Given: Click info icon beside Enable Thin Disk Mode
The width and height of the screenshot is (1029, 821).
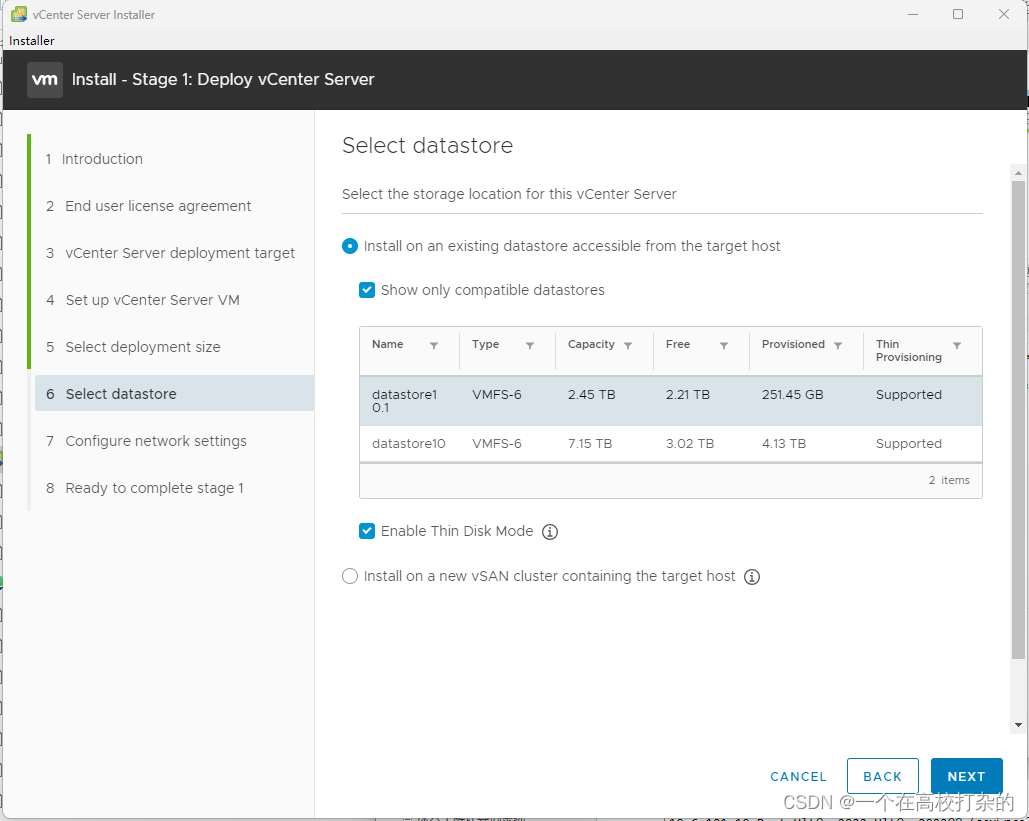Looking at the screenshot, I should click(550, 532).
